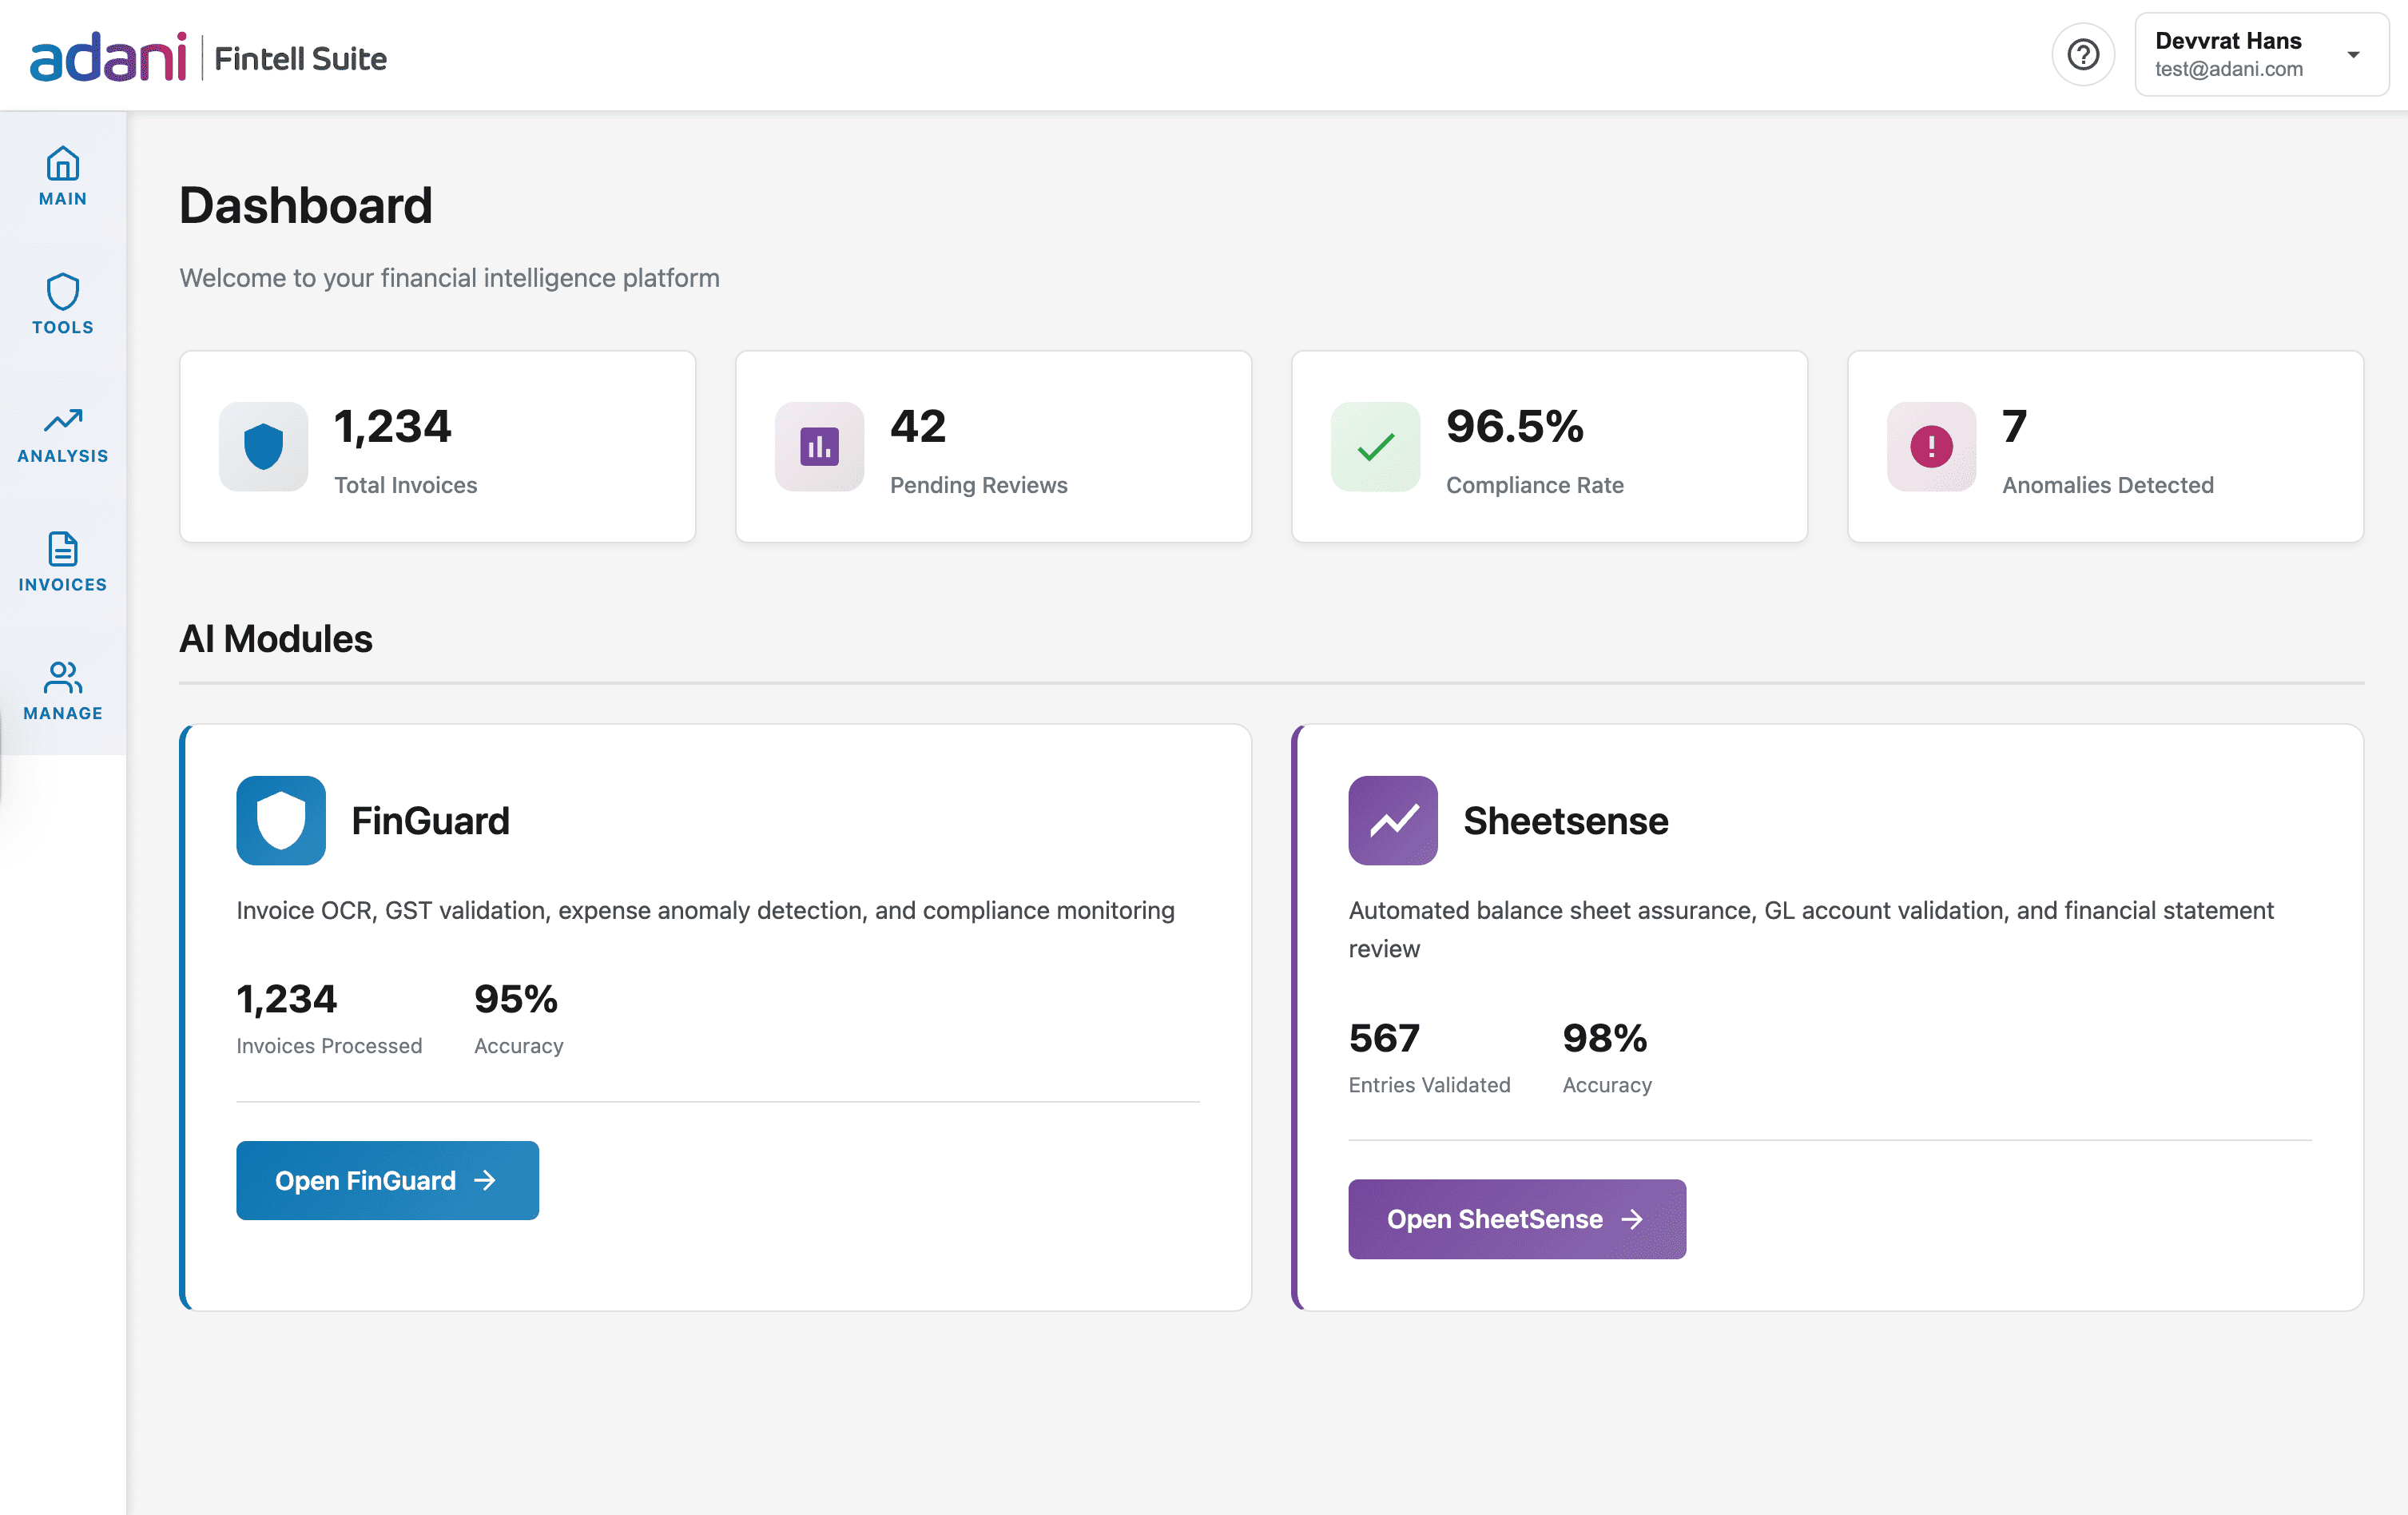
Task: Select the 42 Pending Reviews card
Action: click(993, 447)
